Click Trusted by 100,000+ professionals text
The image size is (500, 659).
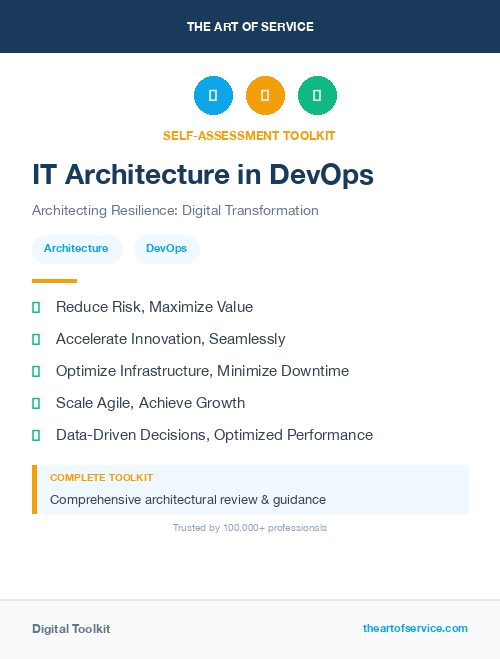pos(250,527)
